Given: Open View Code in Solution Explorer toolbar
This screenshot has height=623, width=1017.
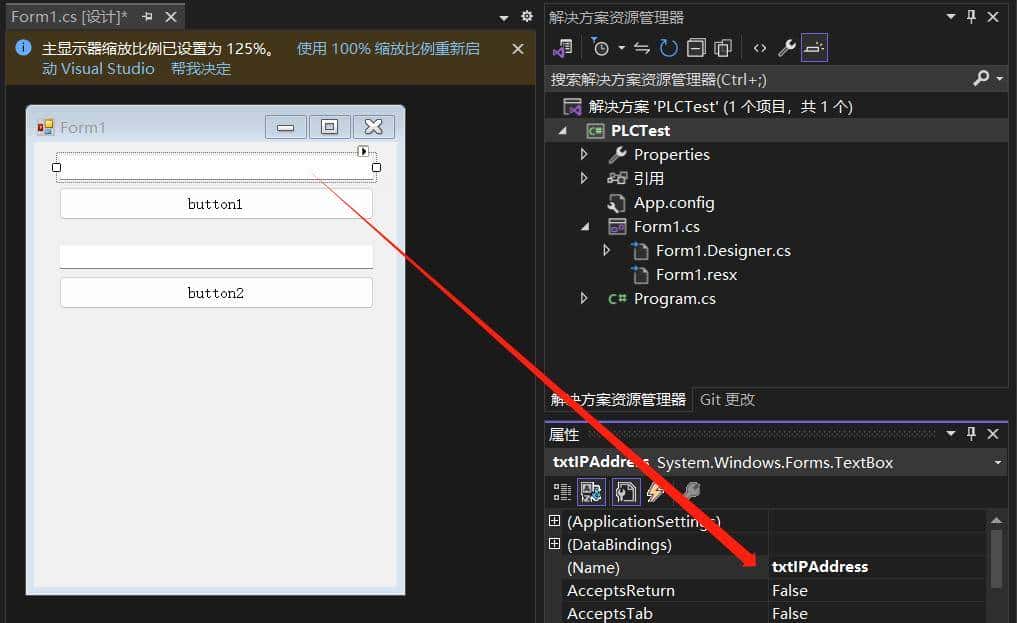Looking at the screenshot, I should tap(760, 47).
